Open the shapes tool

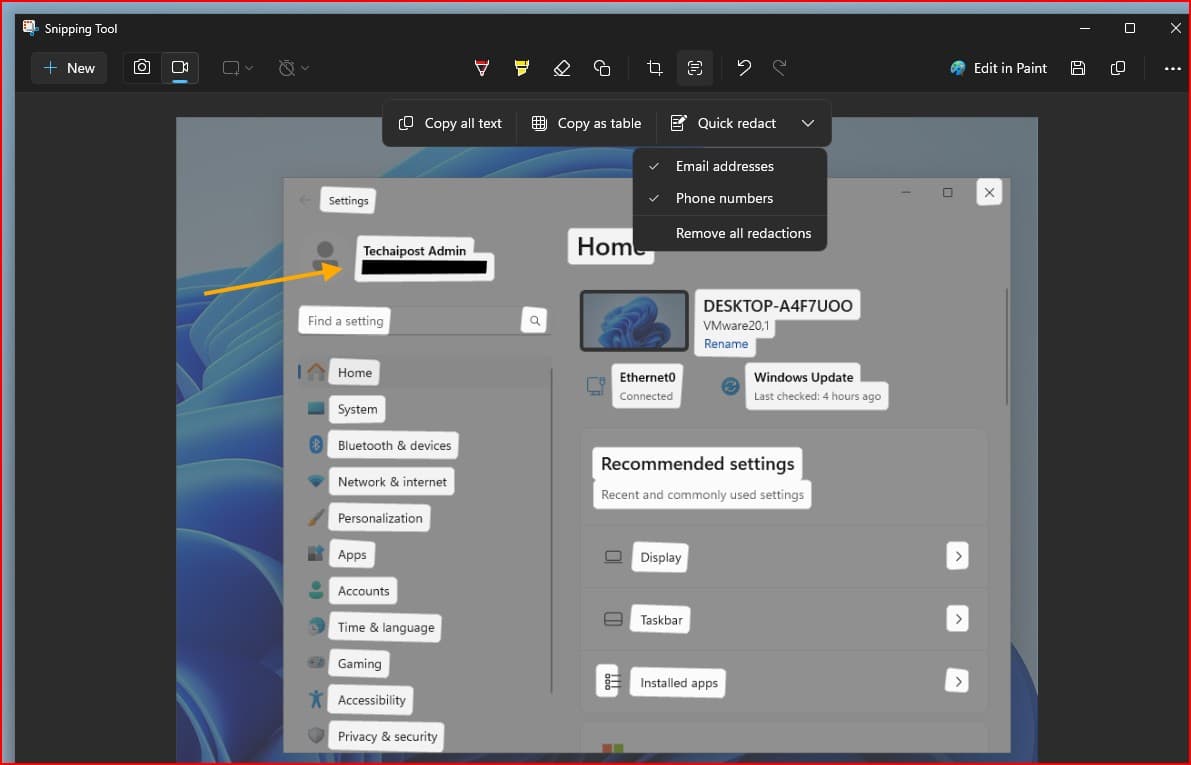tap(601, 68)
